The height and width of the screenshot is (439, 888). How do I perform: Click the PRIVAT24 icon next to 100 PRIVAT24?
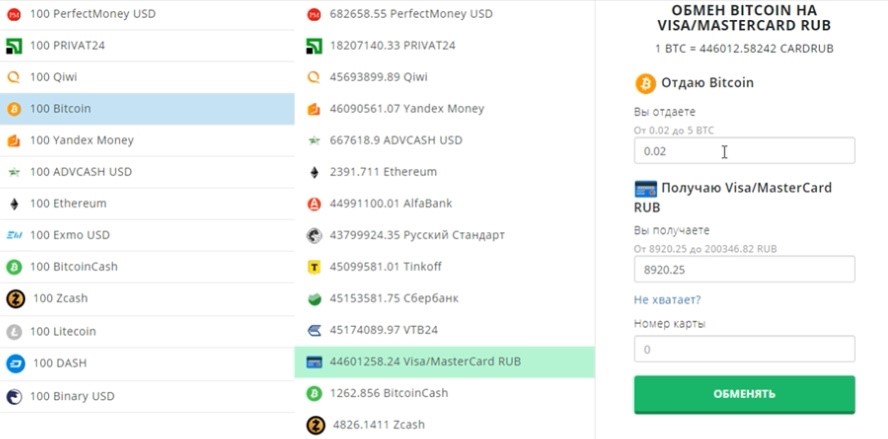tap(14, 46)
